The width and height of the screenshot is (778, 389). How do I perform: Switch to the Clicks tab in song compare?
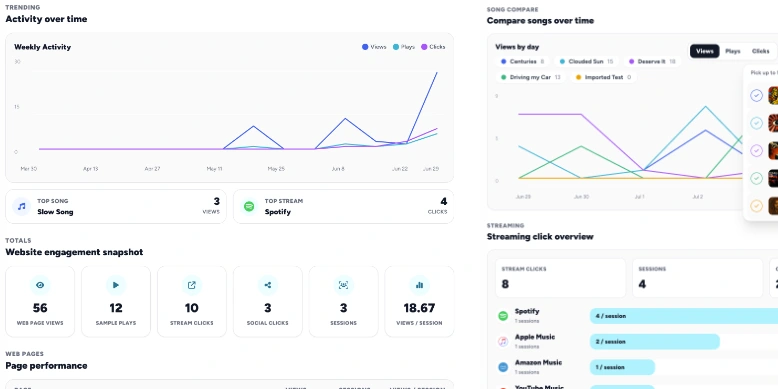761,51
